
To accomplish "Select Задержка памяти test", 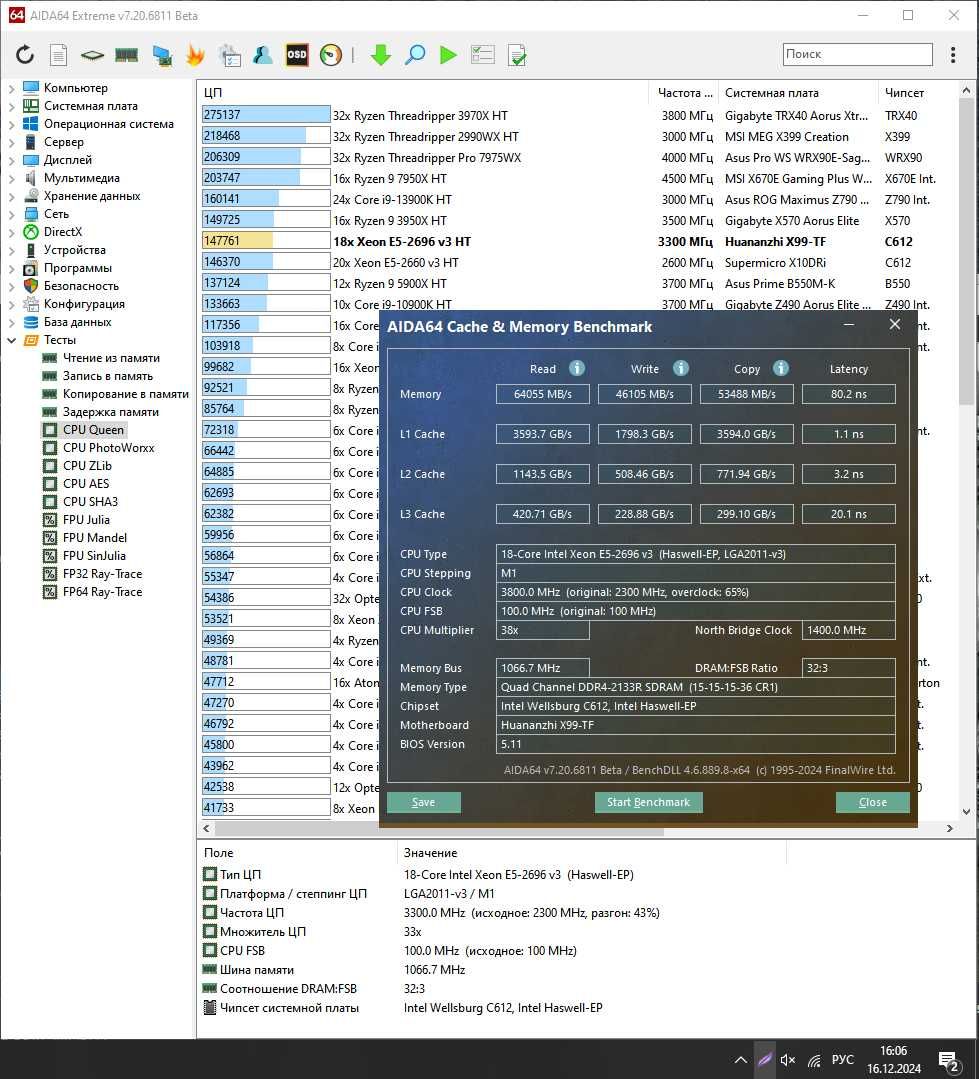I will [x=111, y=412].
